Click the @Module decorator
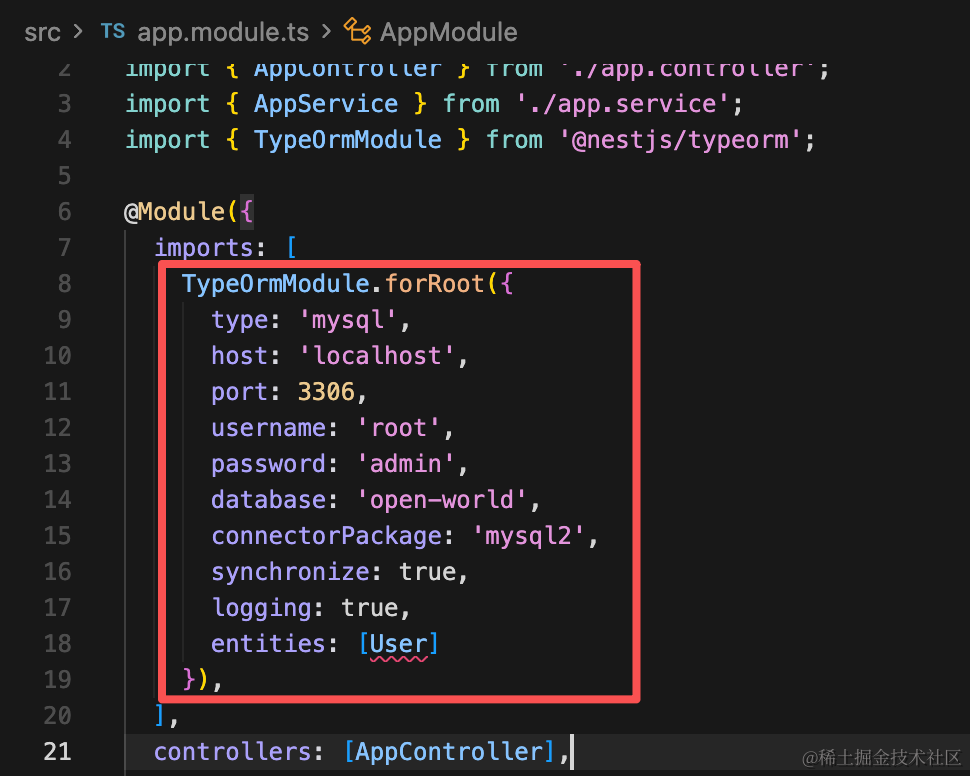This screenshot has height=776, width=970. coord(174,212)
